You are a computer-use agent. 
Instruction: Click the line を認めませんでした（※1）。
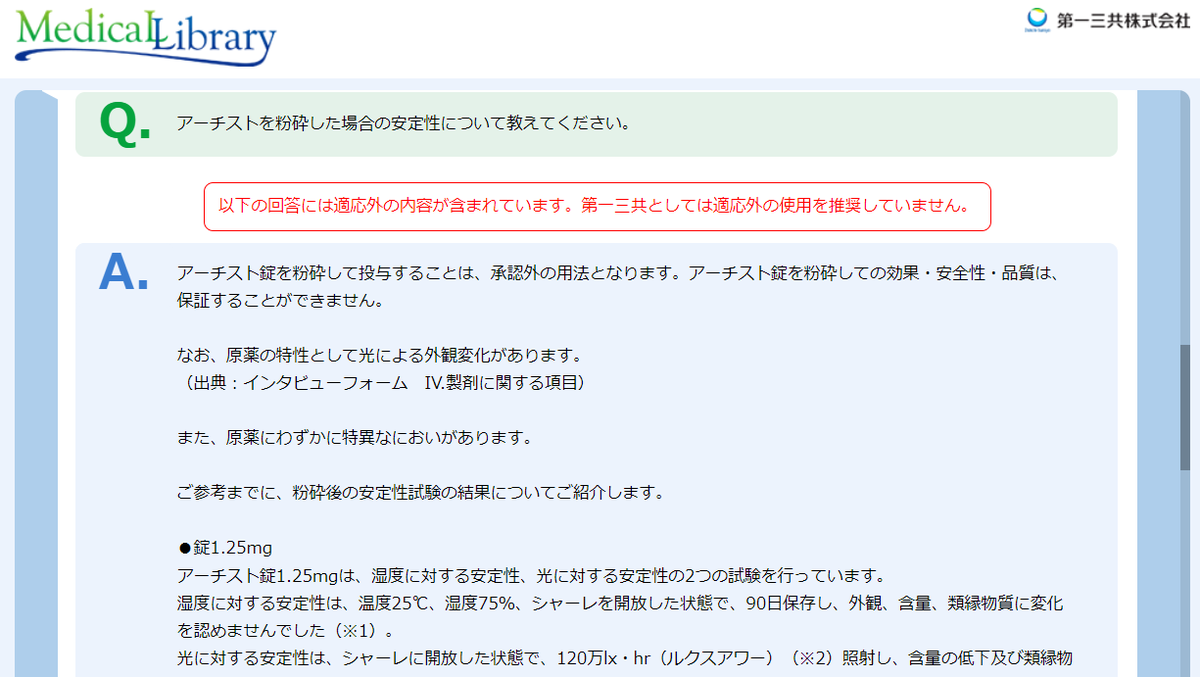(287, 630)
